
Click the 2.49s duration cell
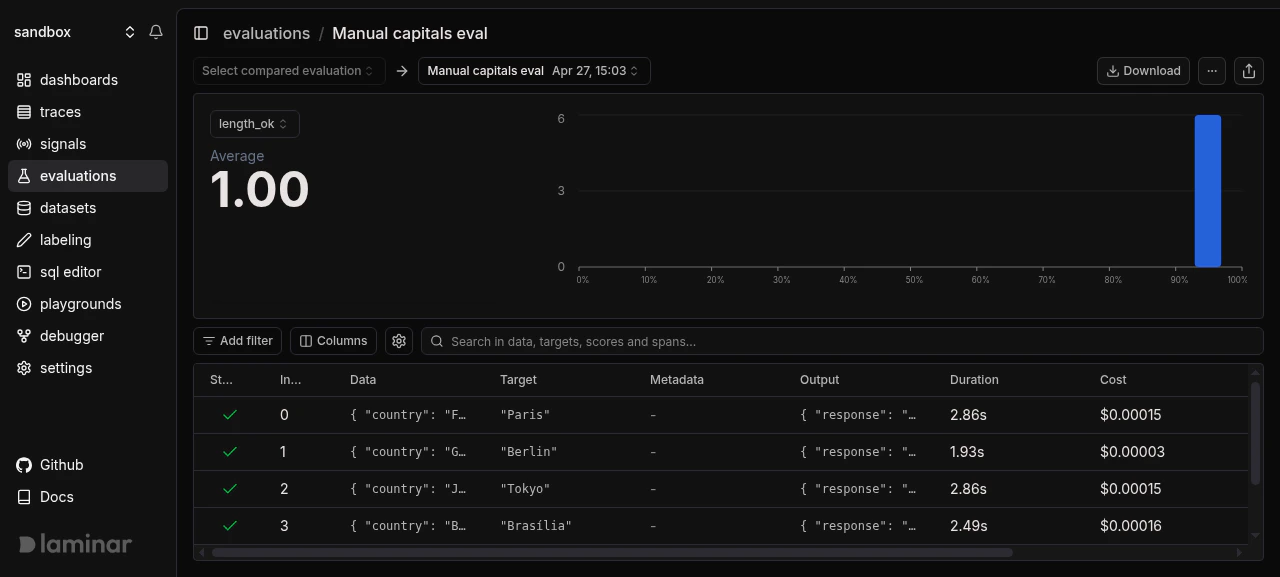click(969, 526)
